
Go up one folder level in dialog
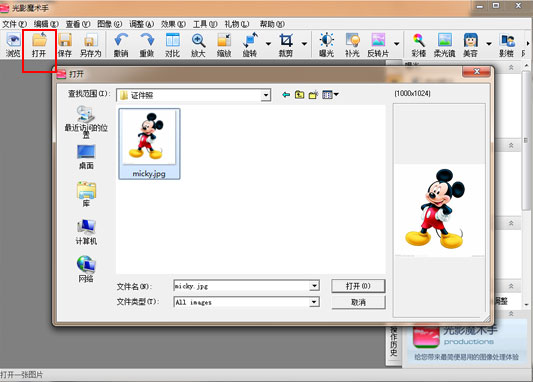[x=299, y=94]
